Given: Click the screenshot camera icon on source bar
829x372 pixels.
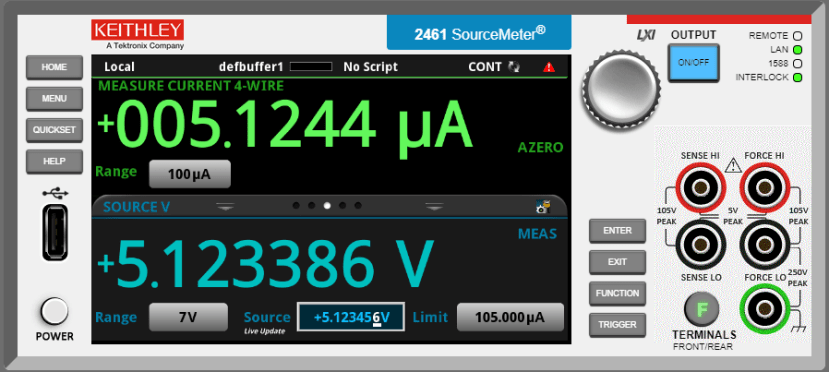Looking at the screenshot, I should tap(543, 207).
